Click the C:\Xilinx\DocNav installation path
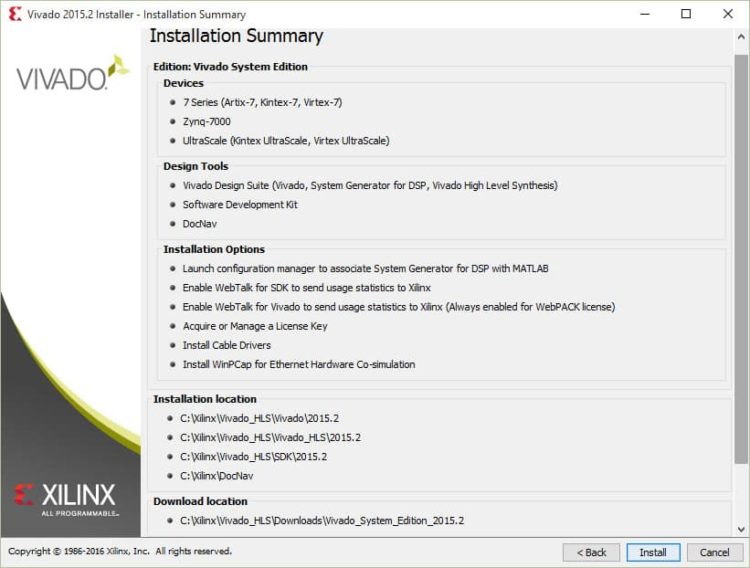 217,475
